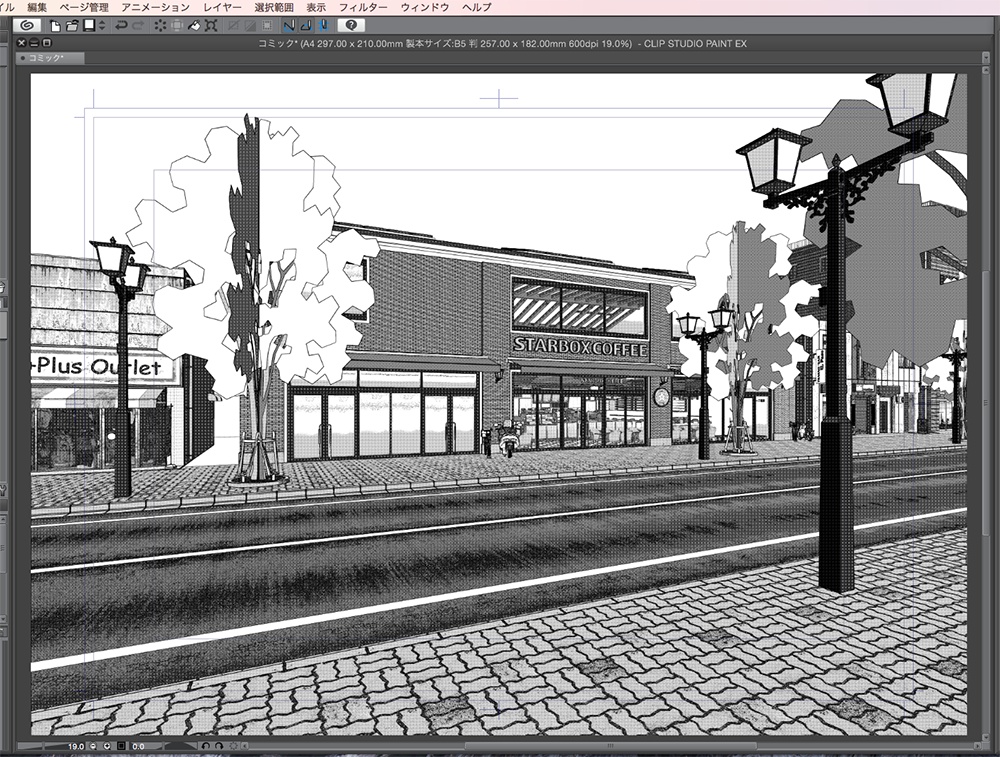Redo the last undone action
Viewport: 1000px width, 757px height.
(x=138, y=26)
